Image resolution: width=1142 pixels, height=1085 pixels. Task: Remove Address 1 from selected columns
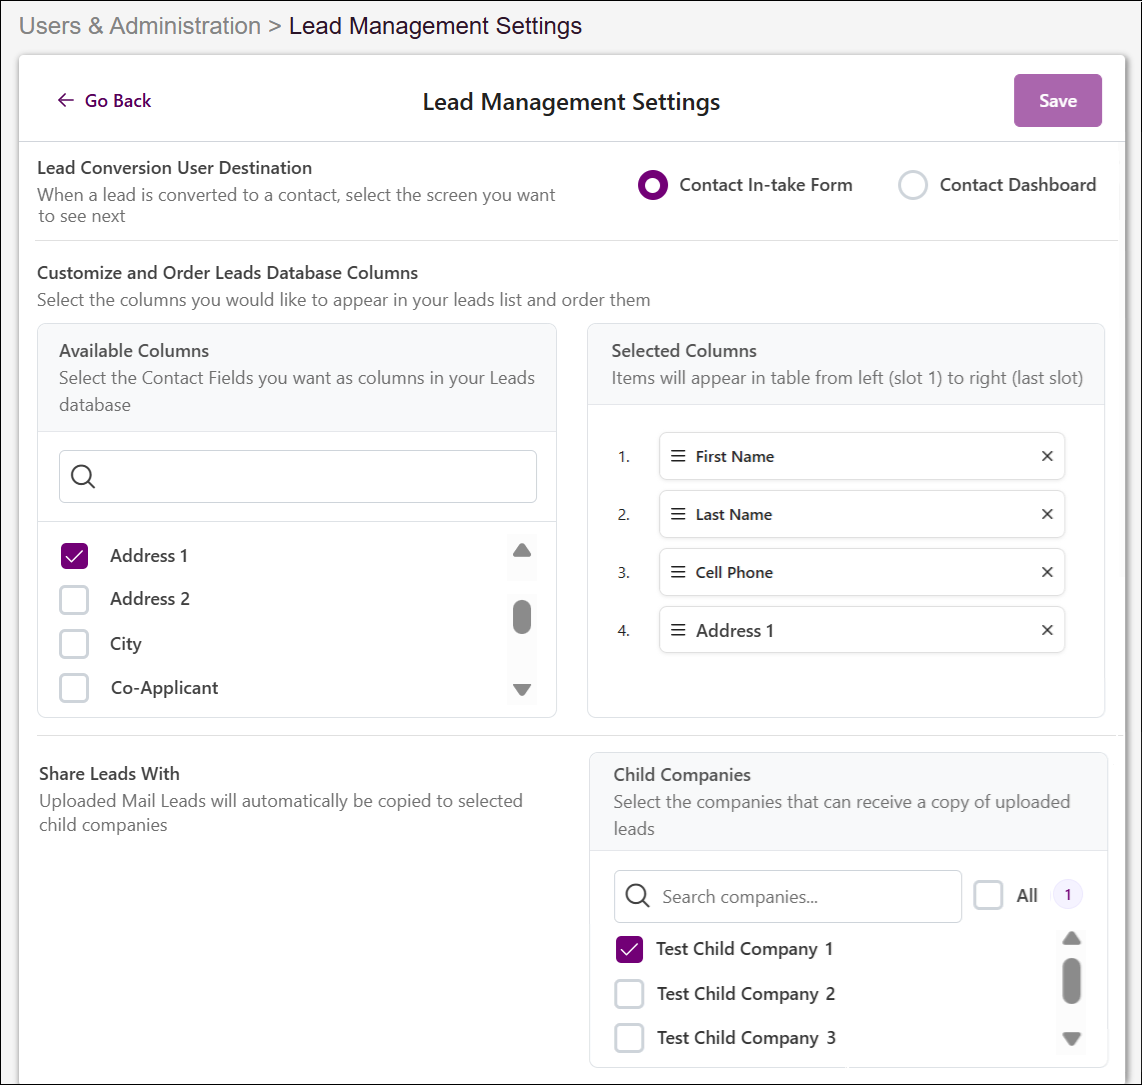pos(1047,630)
